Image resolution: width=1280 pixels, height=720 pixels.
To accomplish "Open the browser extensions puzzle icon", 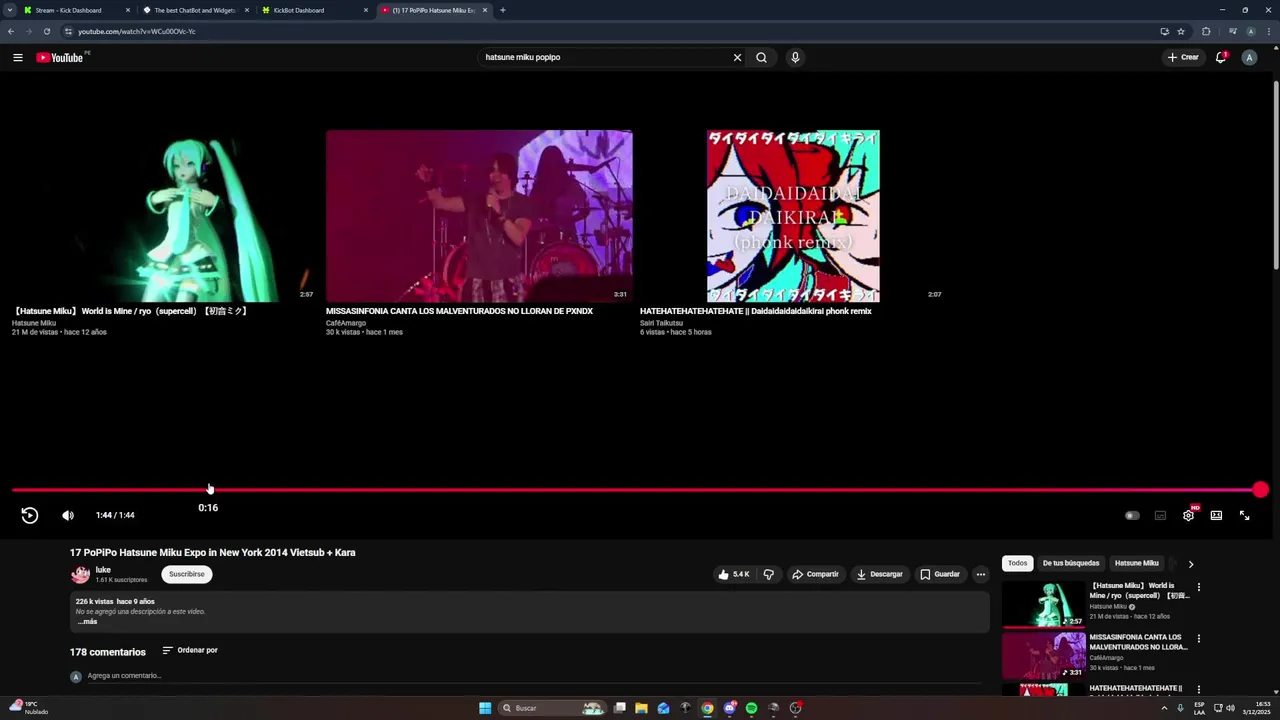I will click(1206, 31).
